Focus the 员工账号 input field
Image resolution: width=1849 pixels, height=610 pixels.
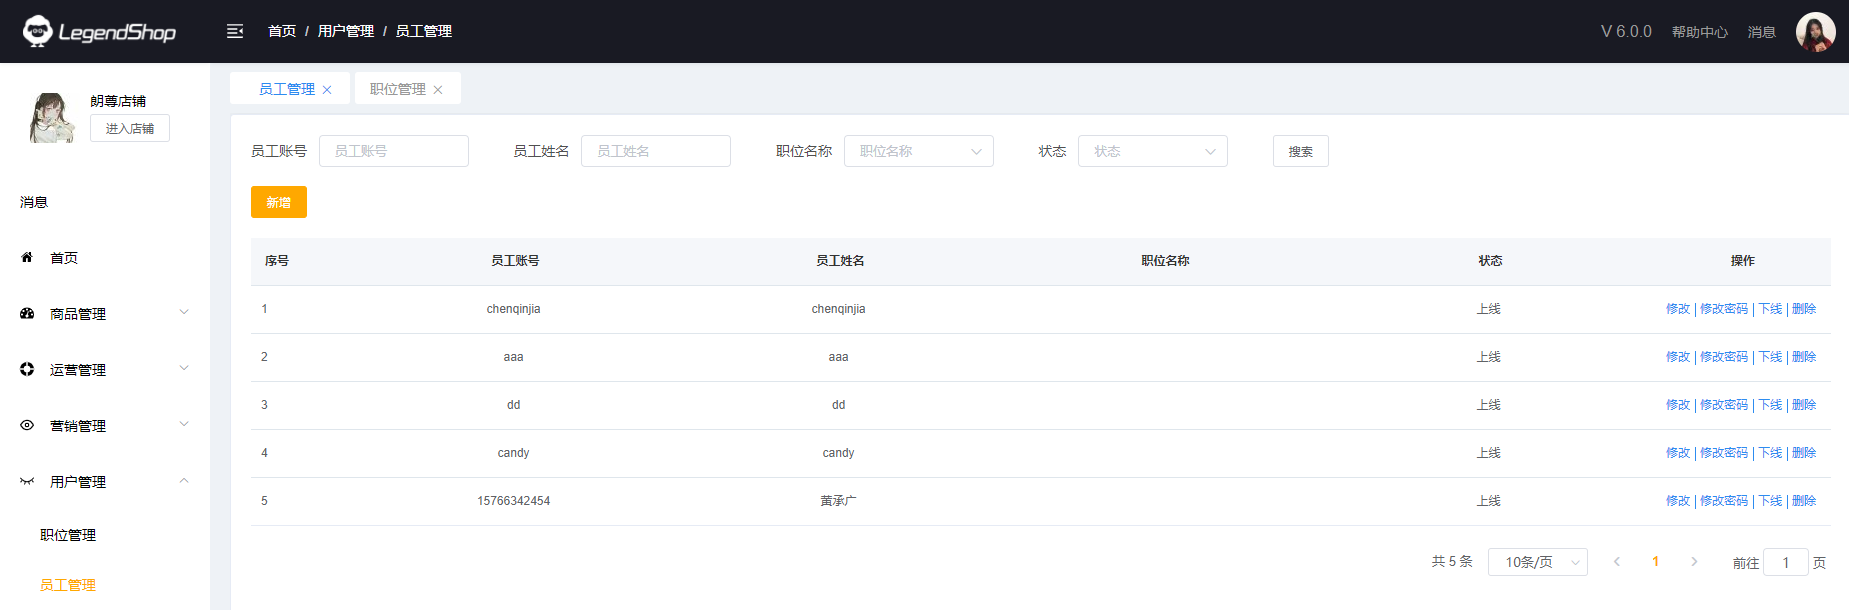coord(394,151)
